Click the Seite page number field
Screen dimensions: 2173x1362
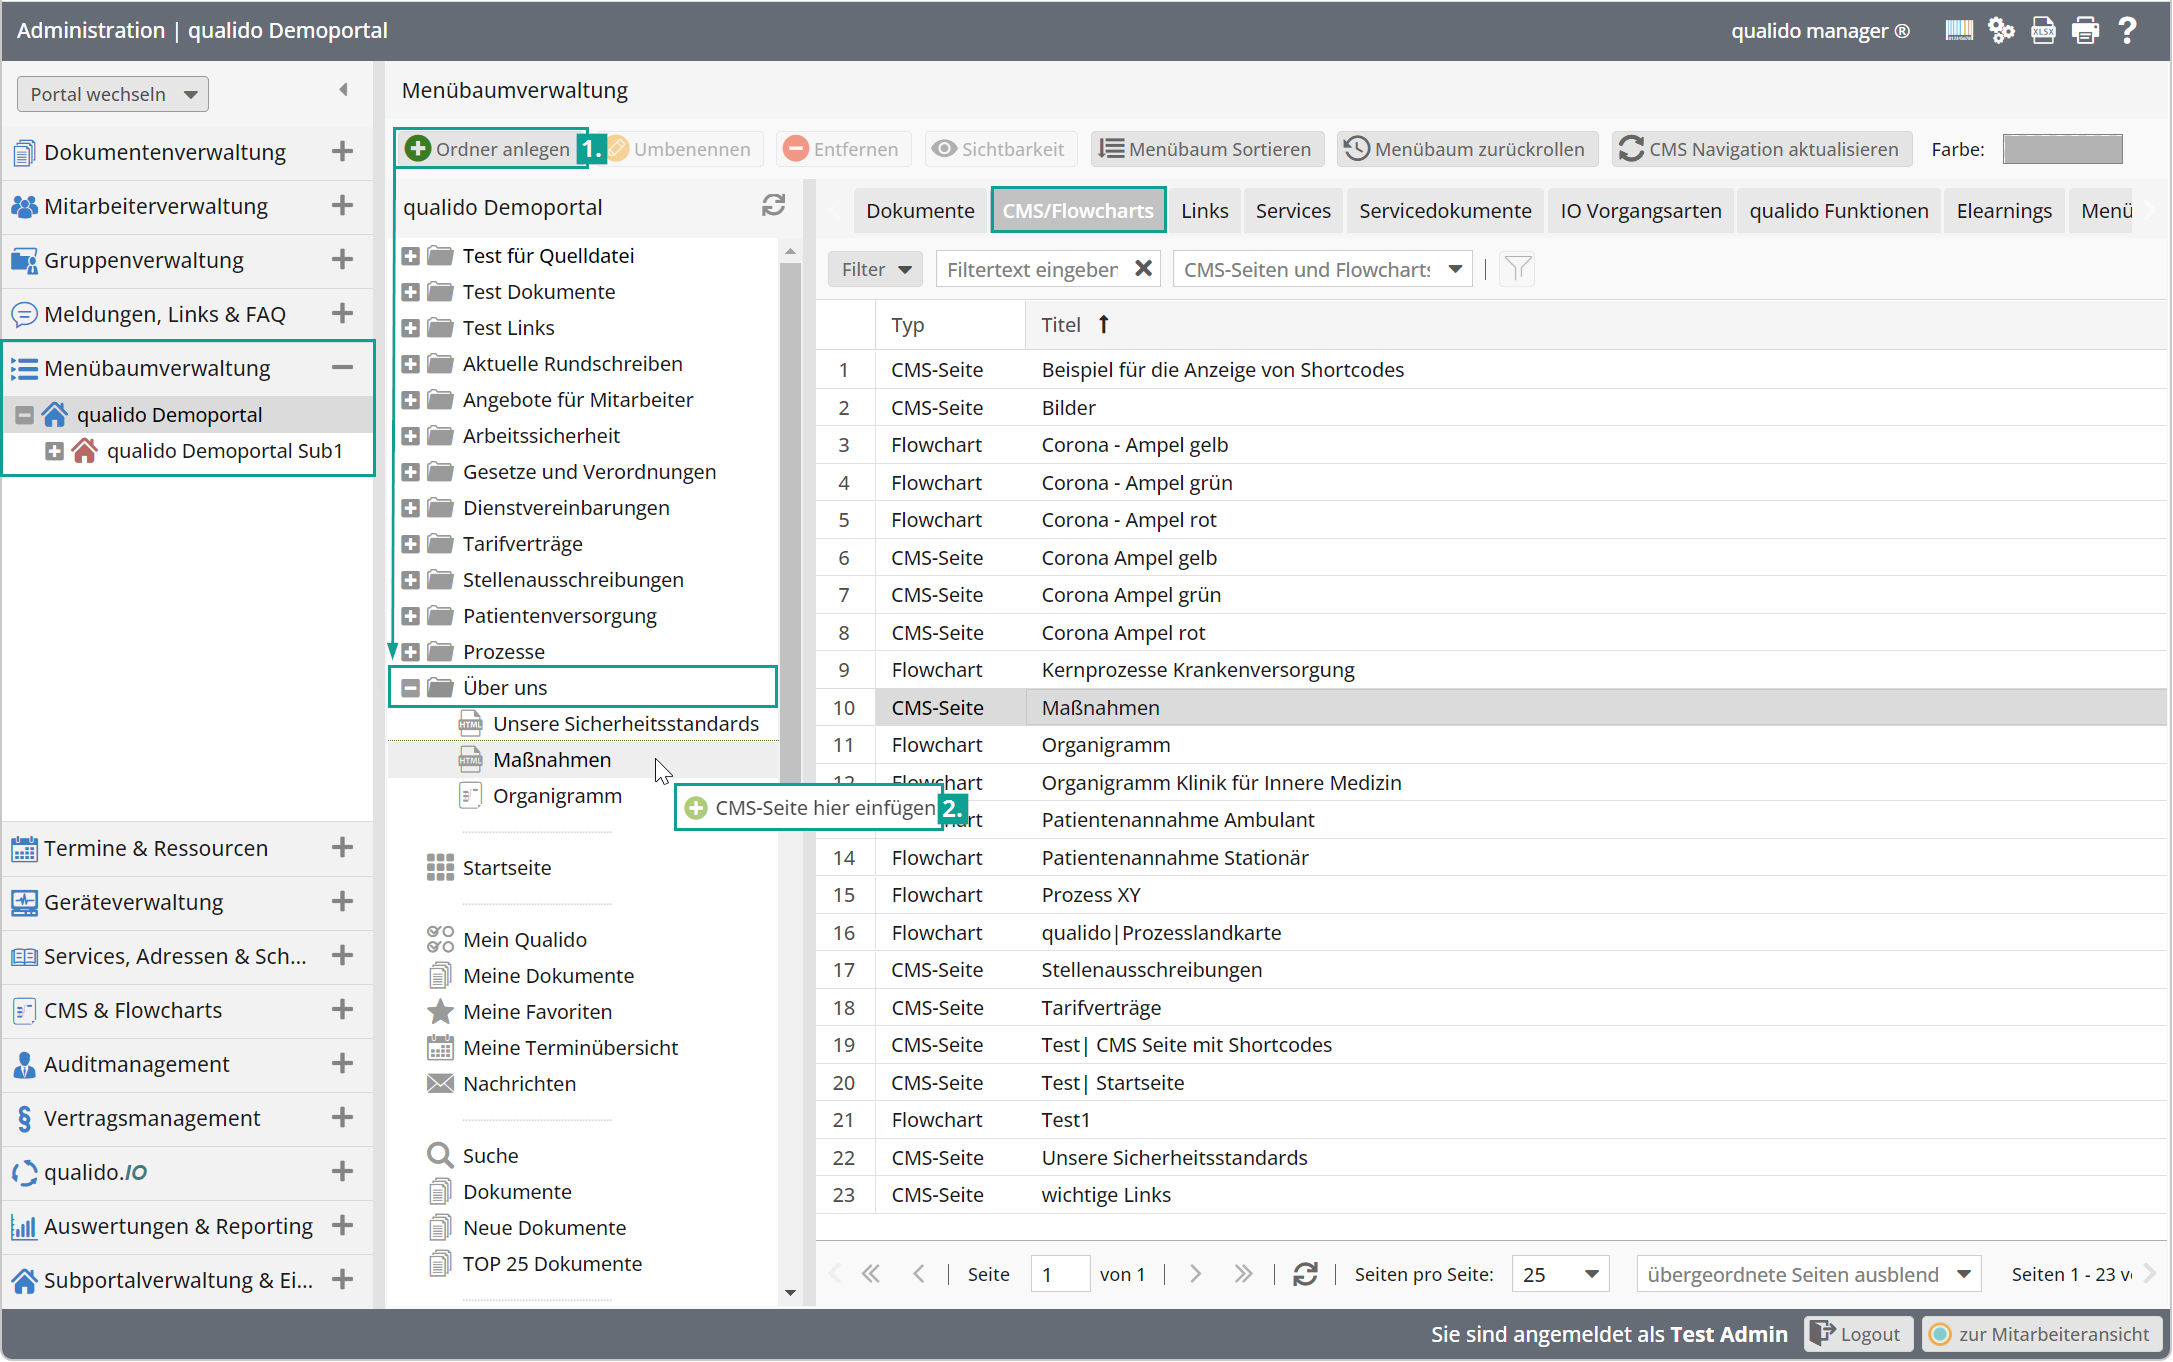[x=1060, y=1274]
